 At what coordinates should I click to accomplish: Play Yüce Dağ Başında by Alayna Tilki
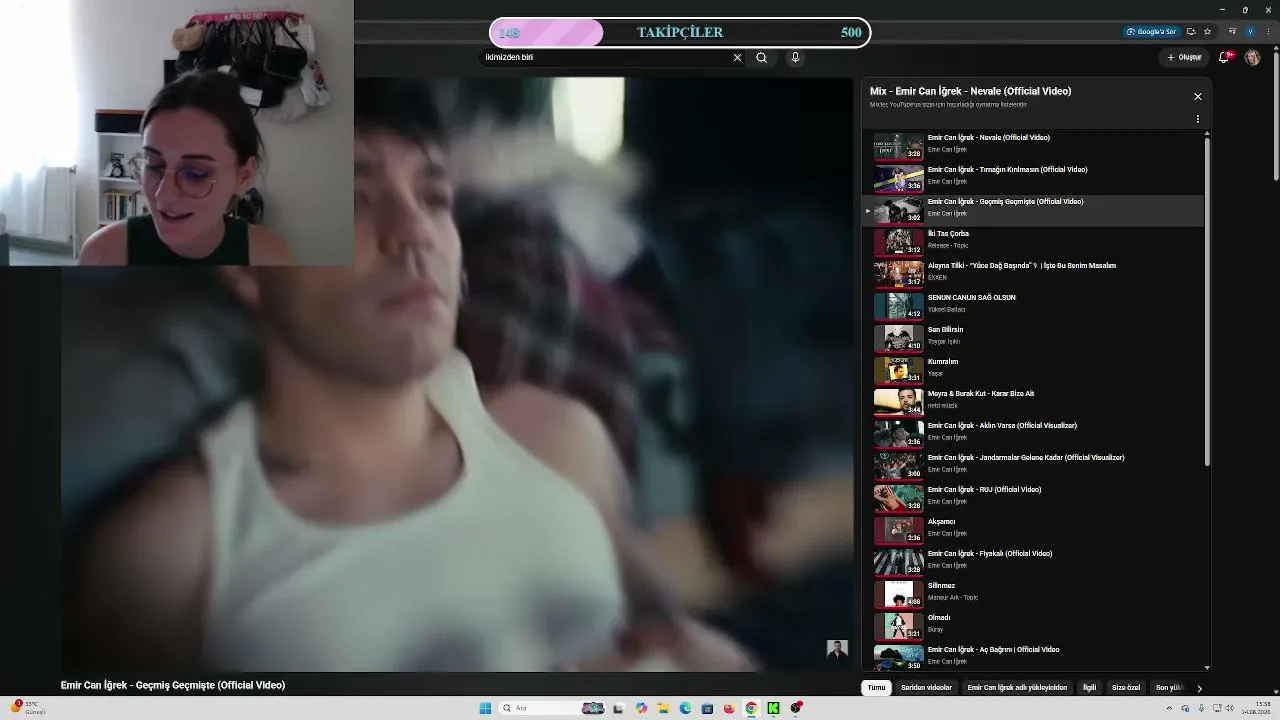tap(1033, 274)
